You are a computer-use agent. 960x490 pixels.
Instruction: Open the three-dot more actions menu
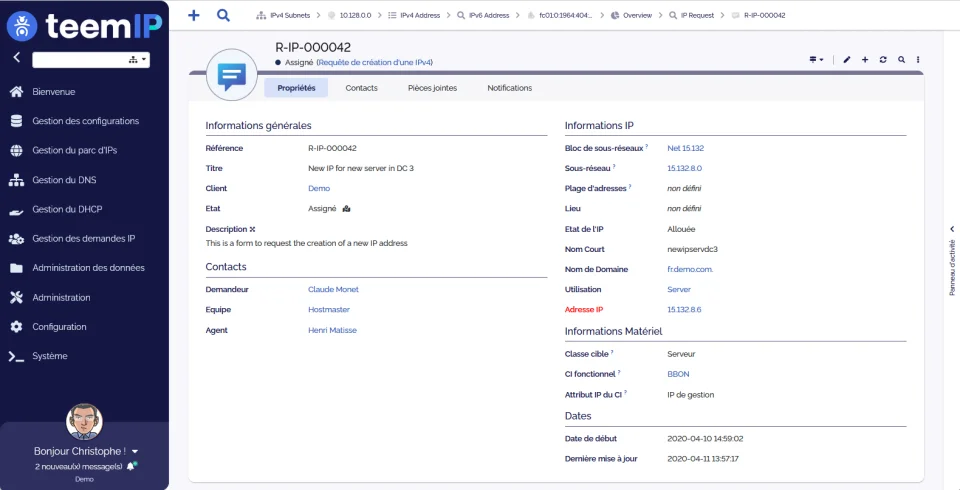tap(918, 59)
